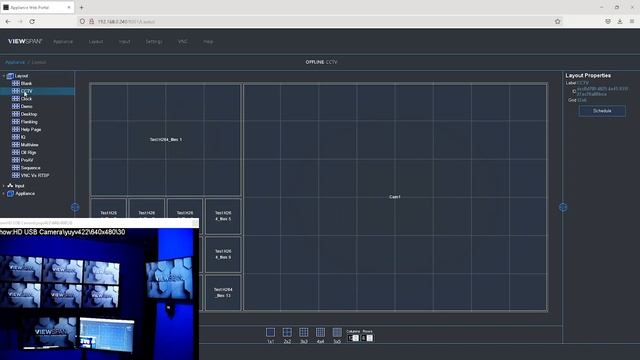Click the Layout root folder icon
Screen dimensions: 640x360
(x=10, y=76)
